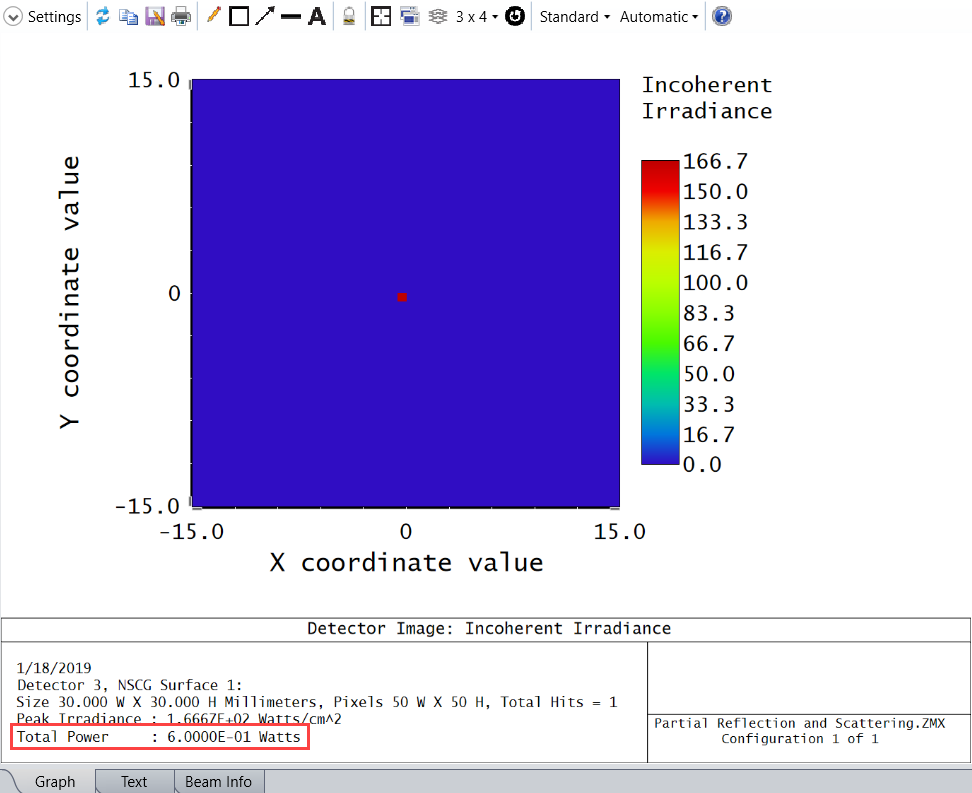Click the refresh/update window icon

click(103, 17)
